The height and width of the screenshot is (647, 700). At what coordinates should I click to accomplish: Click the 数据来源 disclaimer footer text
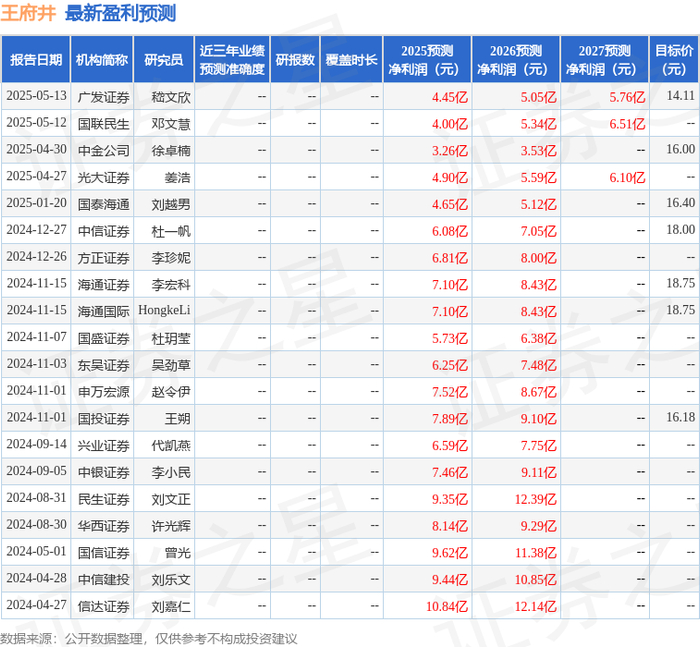coord(148,639)
